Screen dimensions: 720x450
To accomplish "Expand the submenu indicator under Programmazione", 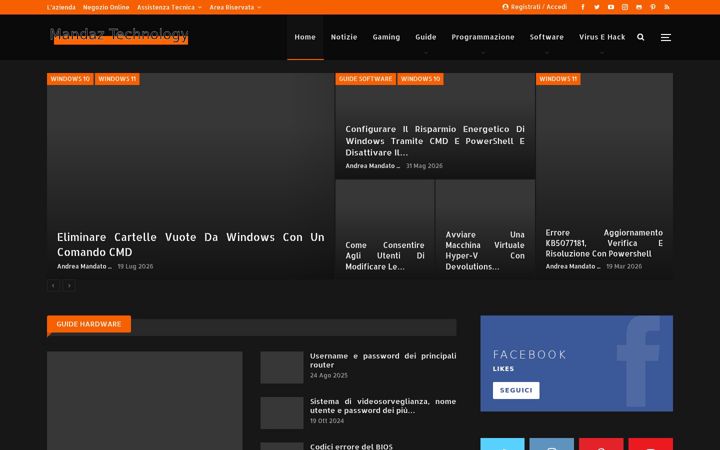I will [483, 53].
